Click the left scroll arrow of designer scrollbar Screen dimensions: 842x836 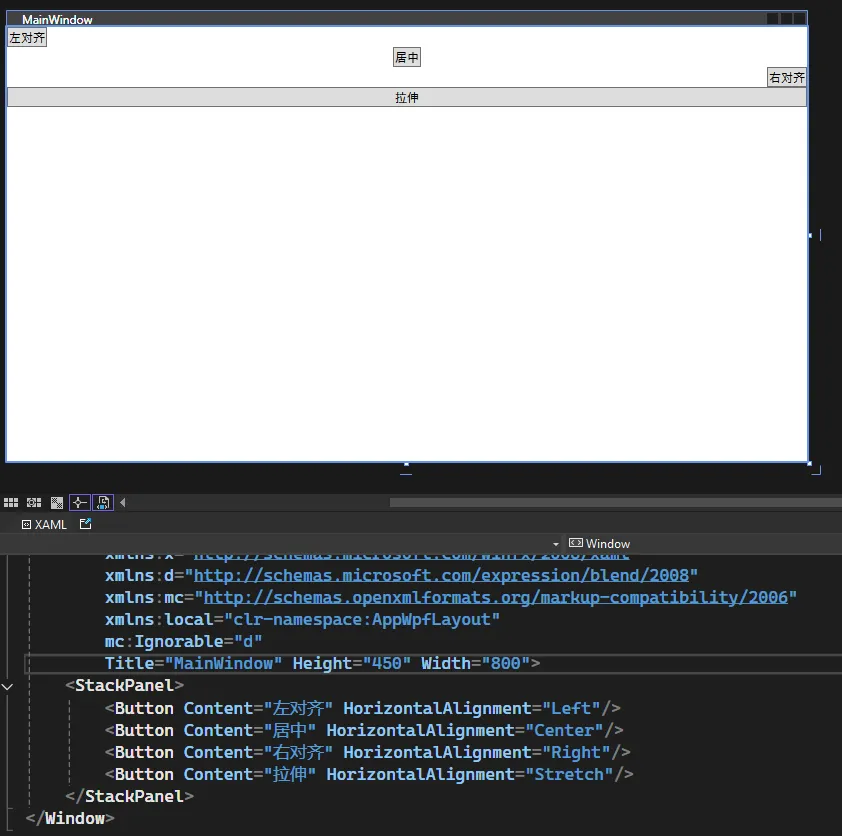coord(123,502)
